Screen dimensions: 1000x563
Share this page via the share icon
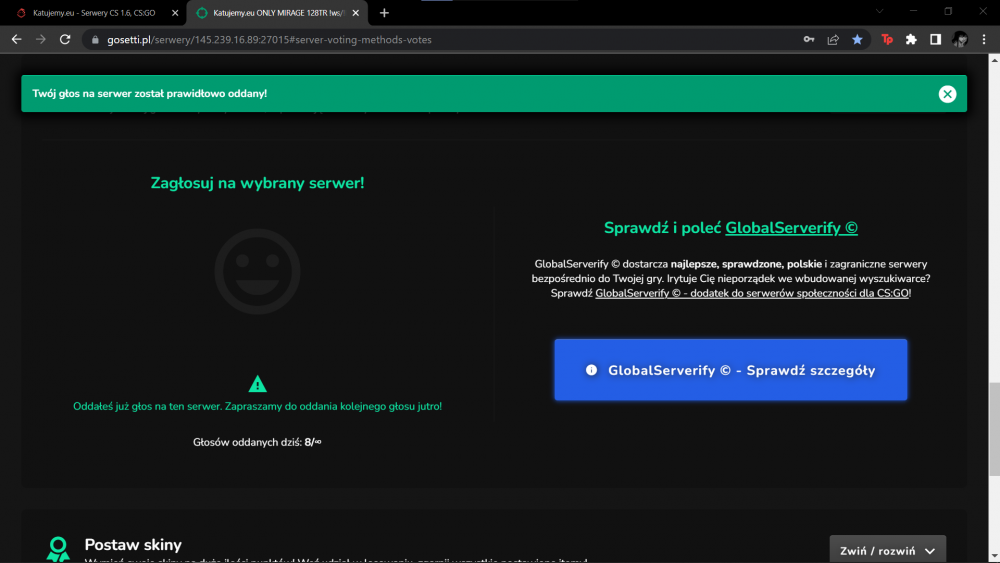click(x=833, y=40)
